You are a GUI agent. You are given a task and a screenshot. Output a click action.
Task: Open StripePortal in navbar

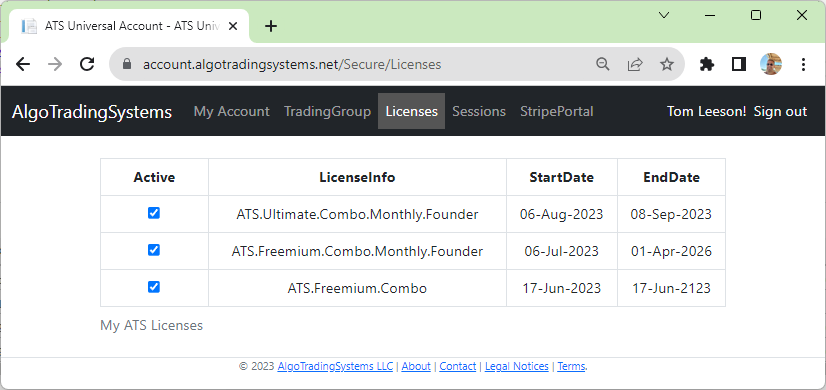coord(557,111)
